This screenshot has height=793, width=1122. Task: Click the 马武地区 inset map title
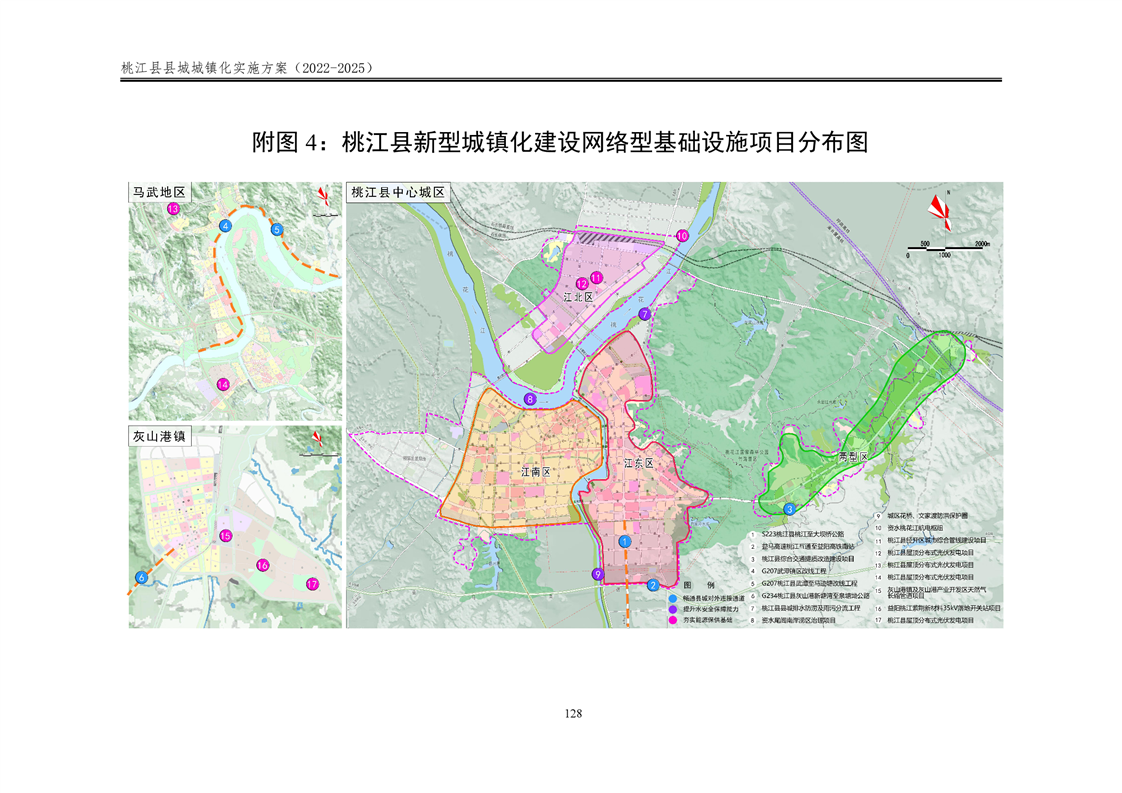click(159, 192)
